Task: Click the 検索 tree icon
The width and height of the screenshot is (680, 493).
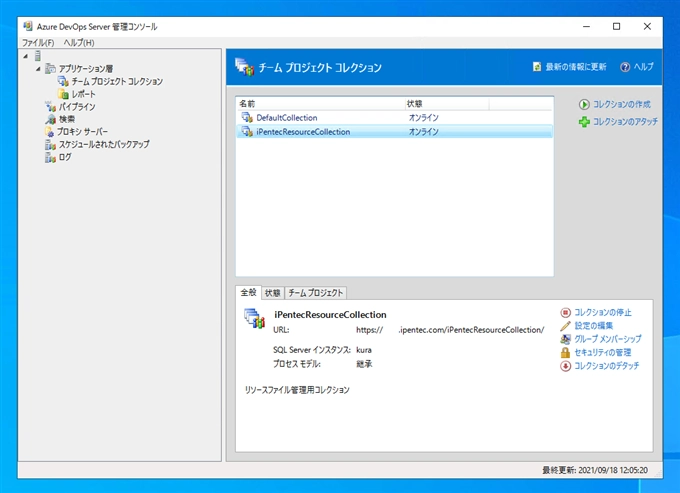Action: 50,119
